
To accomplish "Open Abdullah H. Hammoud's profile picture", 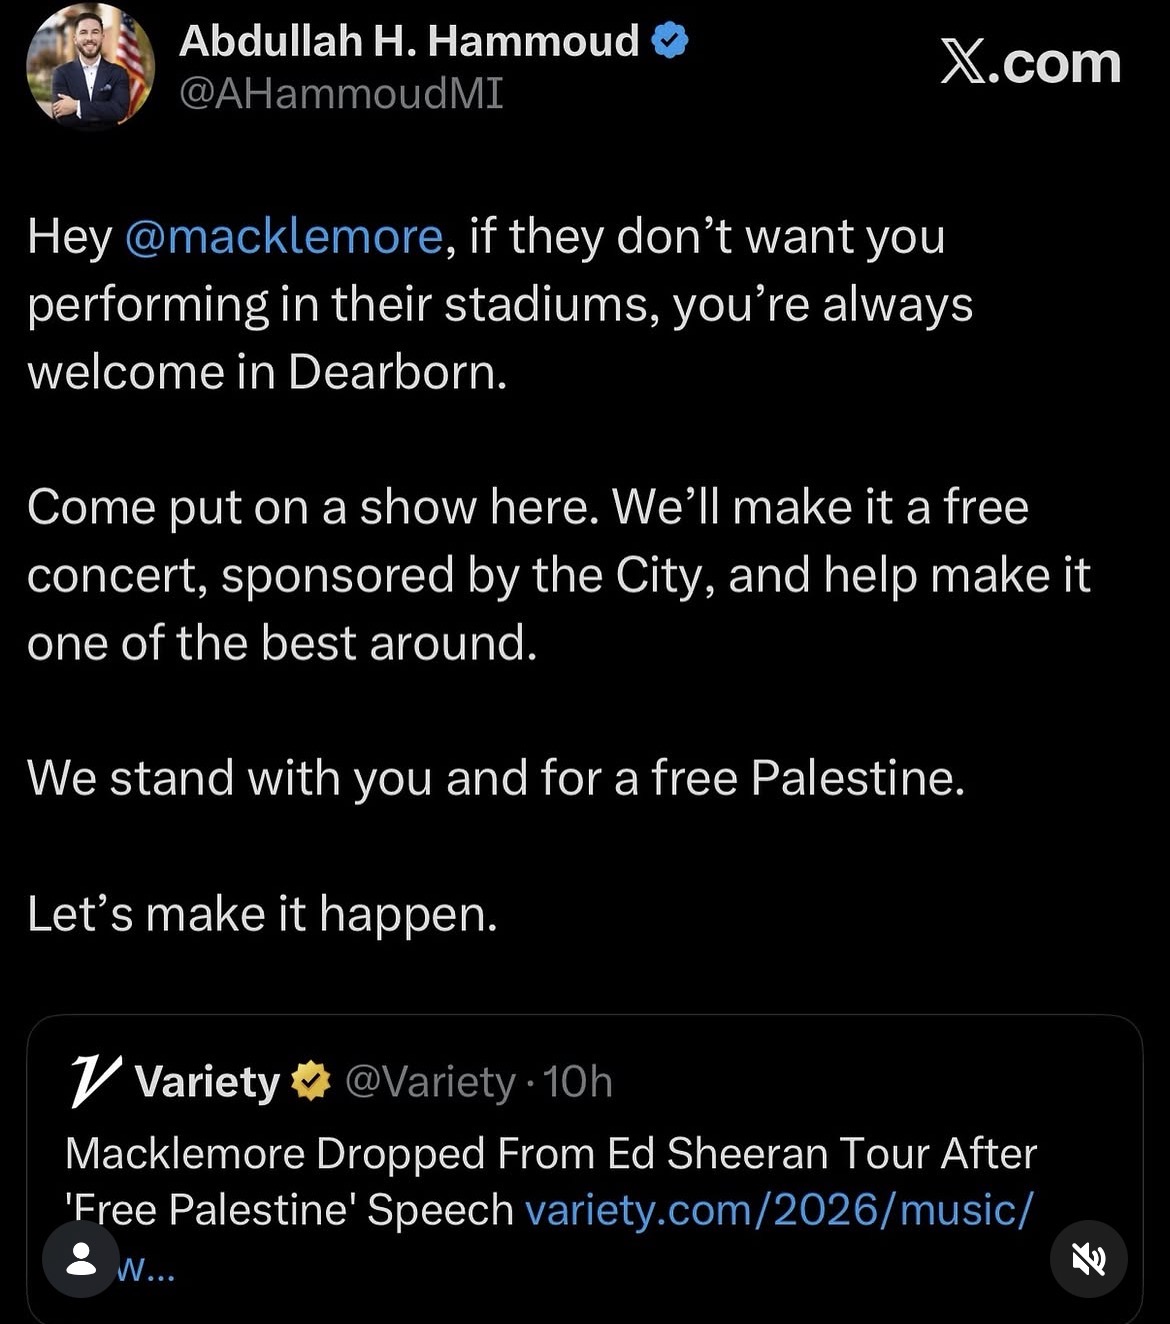I will [90, 66].
